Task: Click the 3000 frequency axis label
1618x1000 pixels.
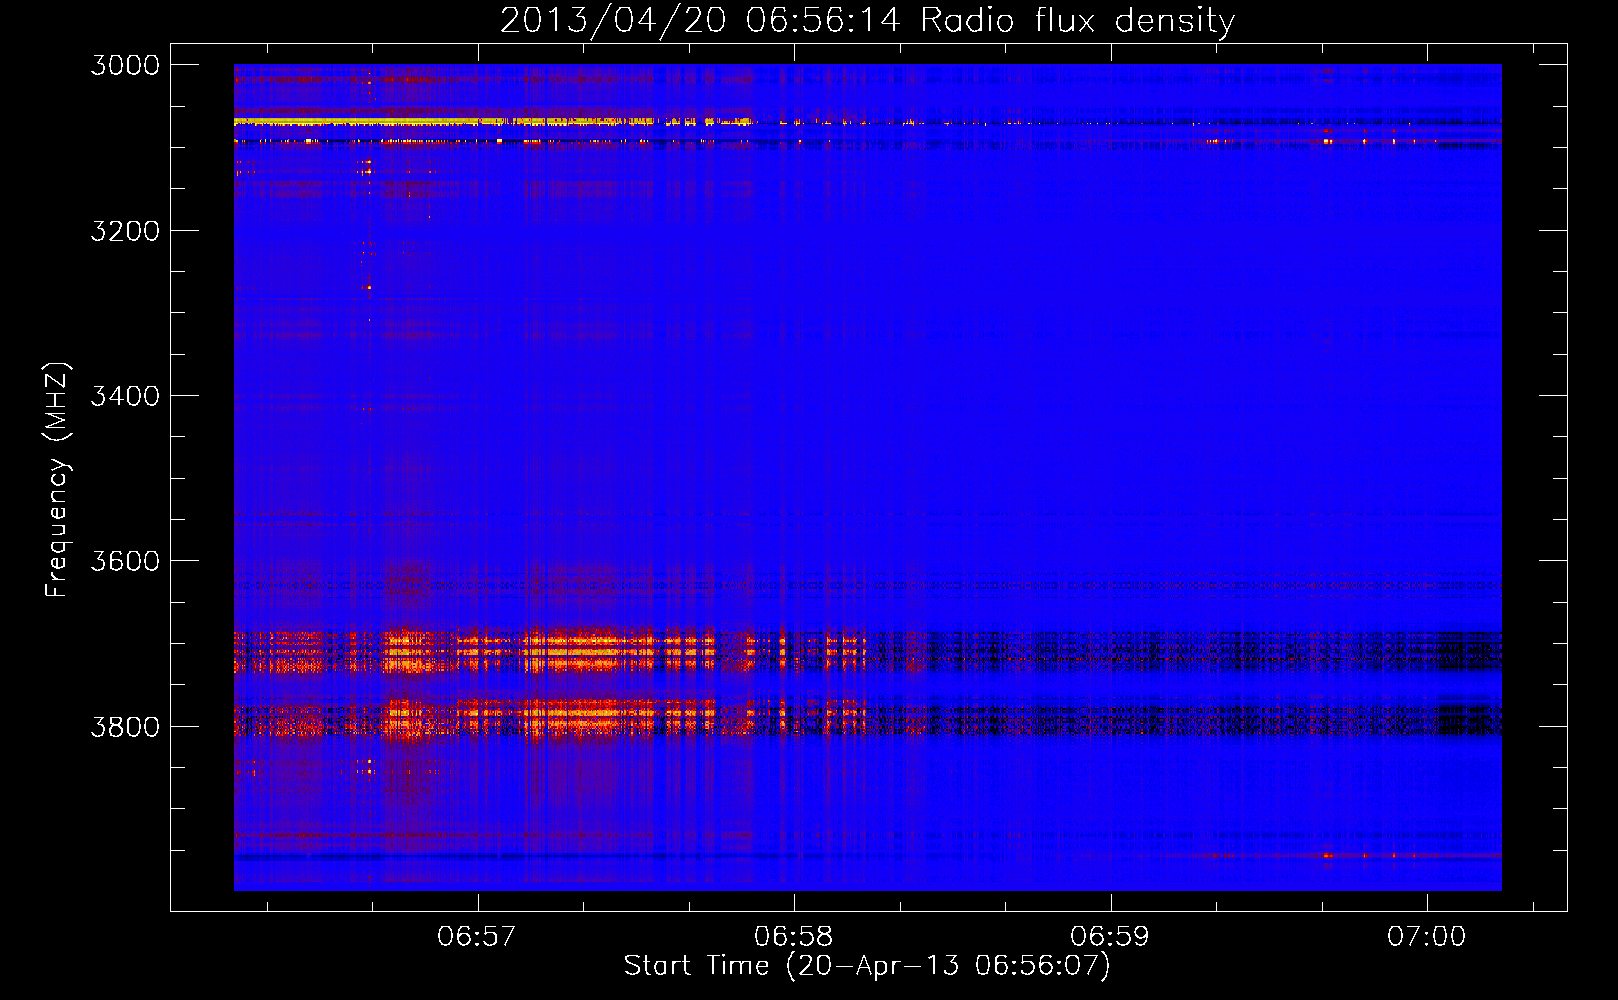Action: [125, 65]
